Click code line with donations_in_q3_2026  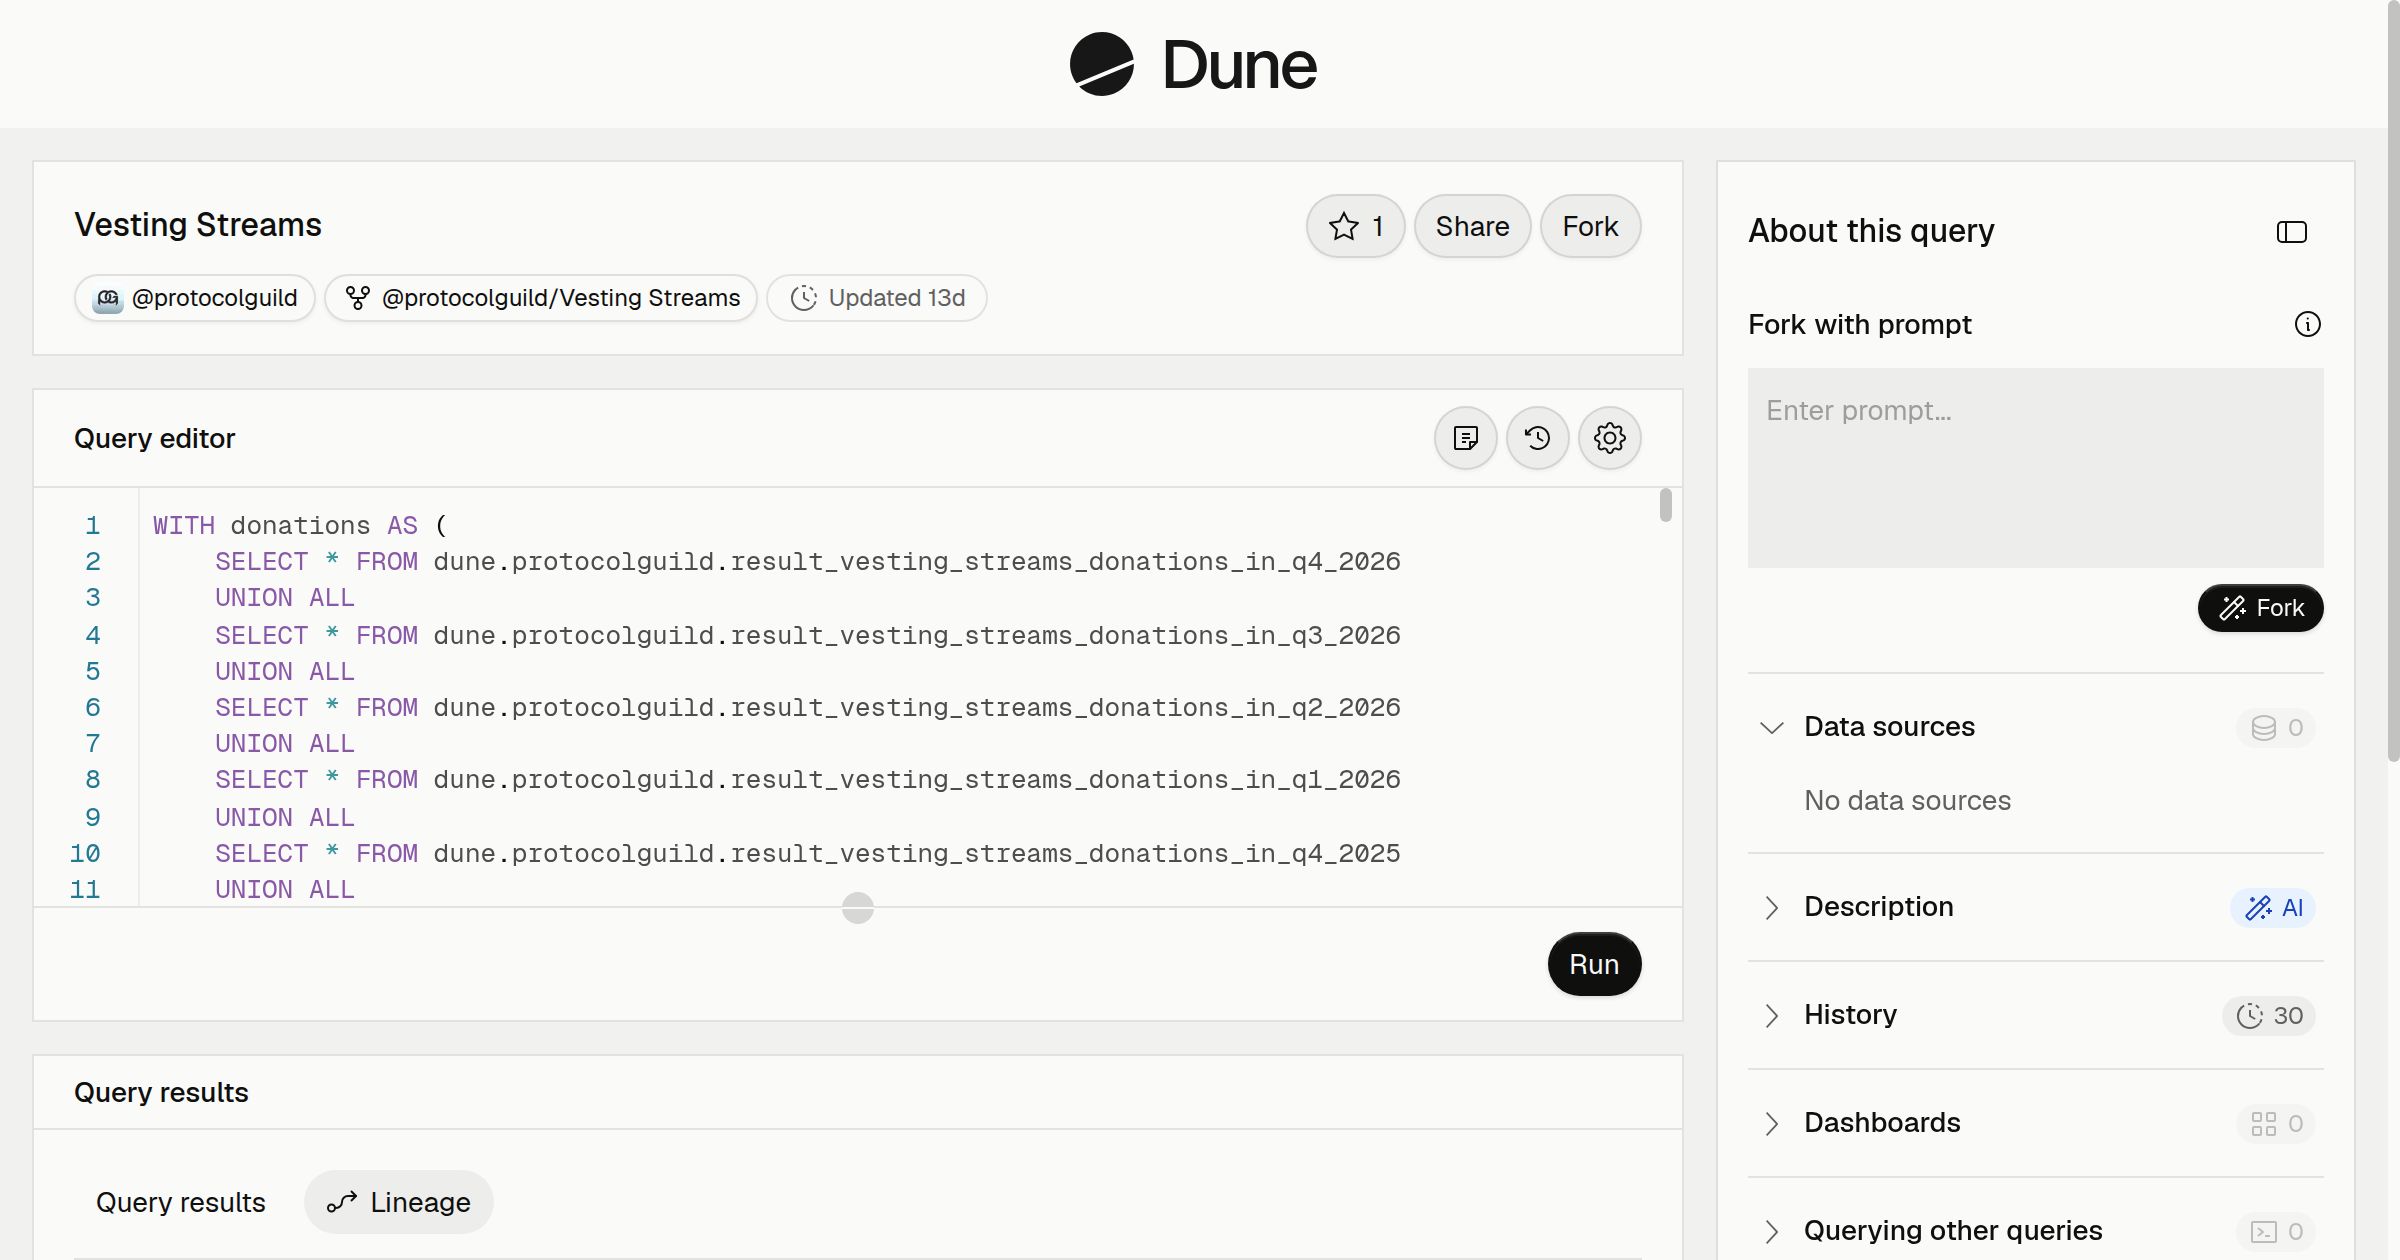click(x=808, y=635)
